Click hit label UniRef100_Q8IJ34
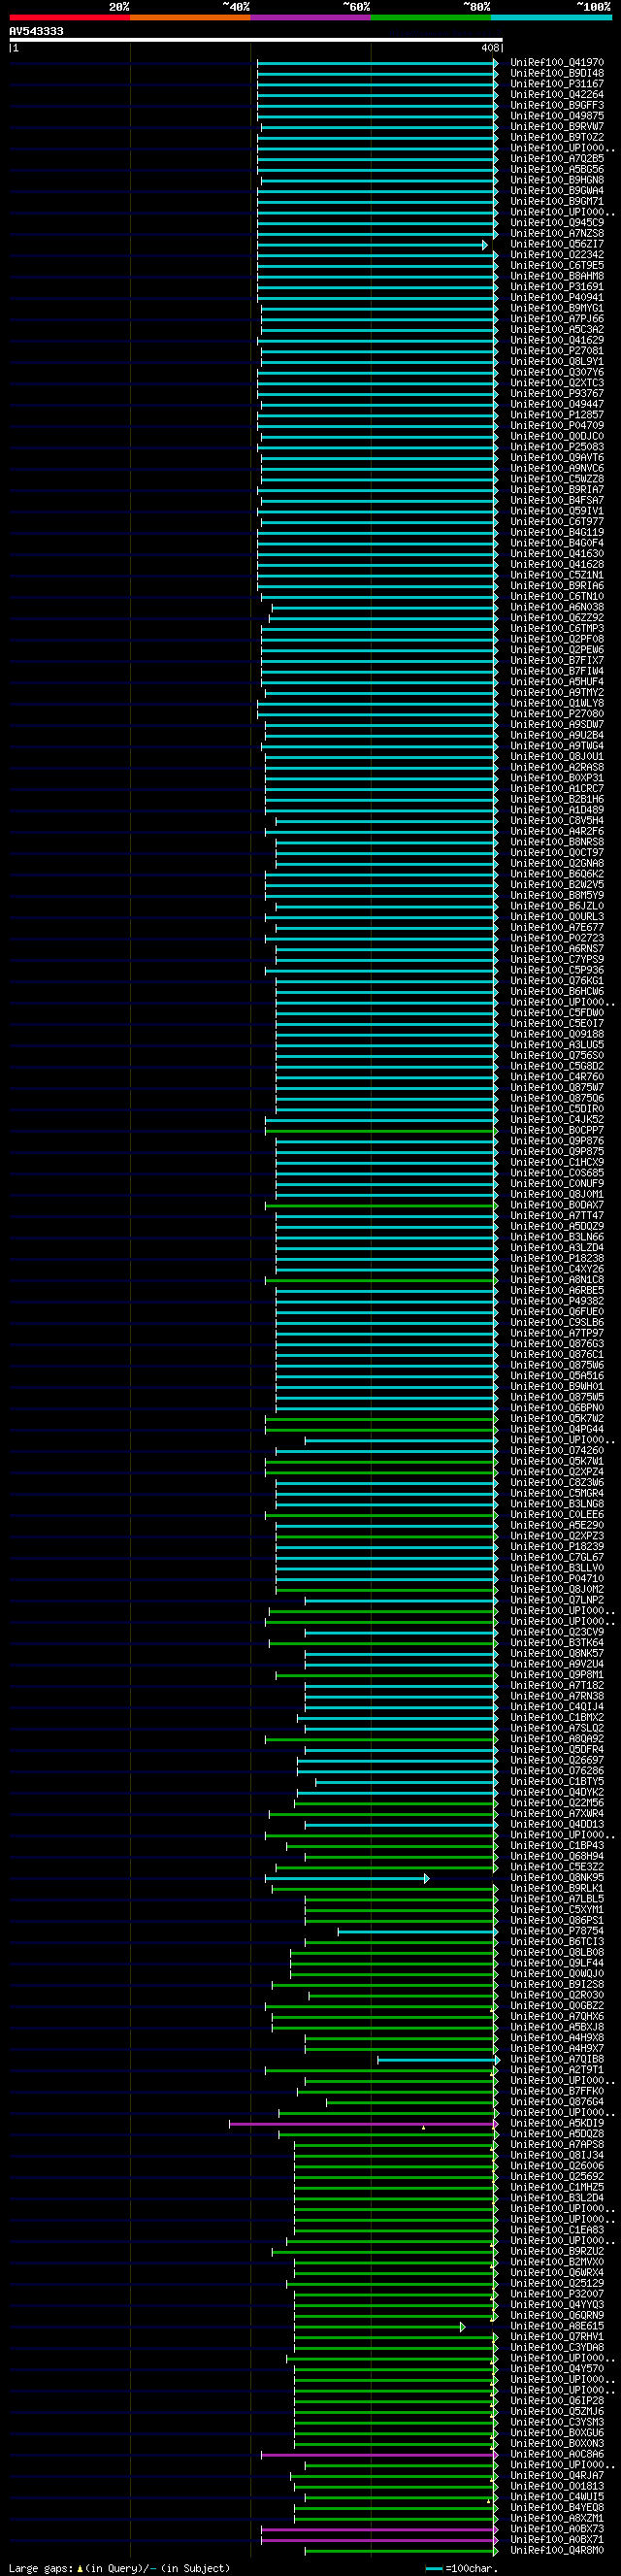This screenshot has height=2576, width=621. point(557,2156)
